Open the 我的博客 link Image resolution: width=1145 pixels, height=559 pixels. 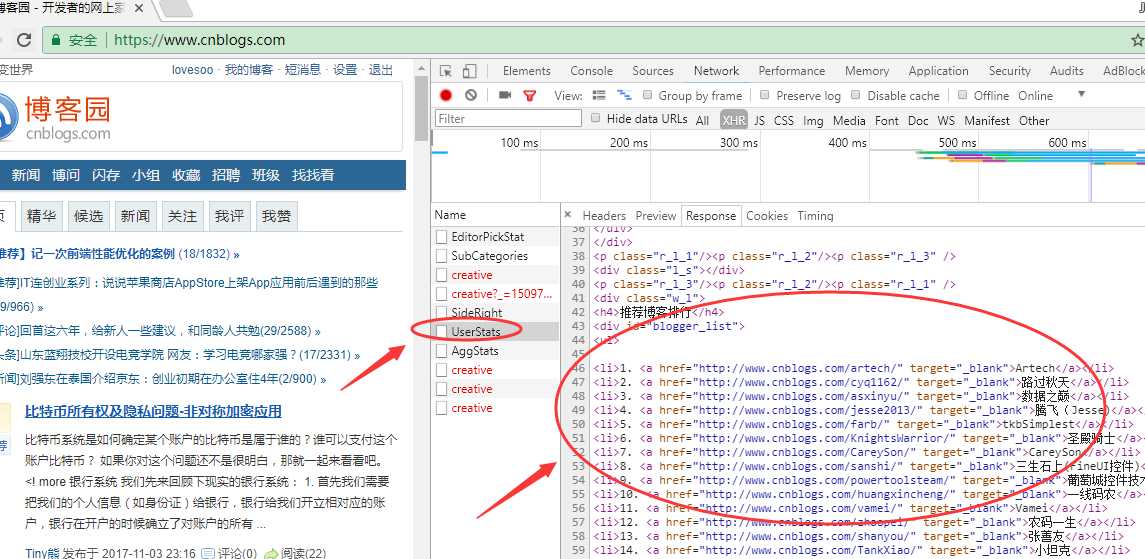click(249, 70)
